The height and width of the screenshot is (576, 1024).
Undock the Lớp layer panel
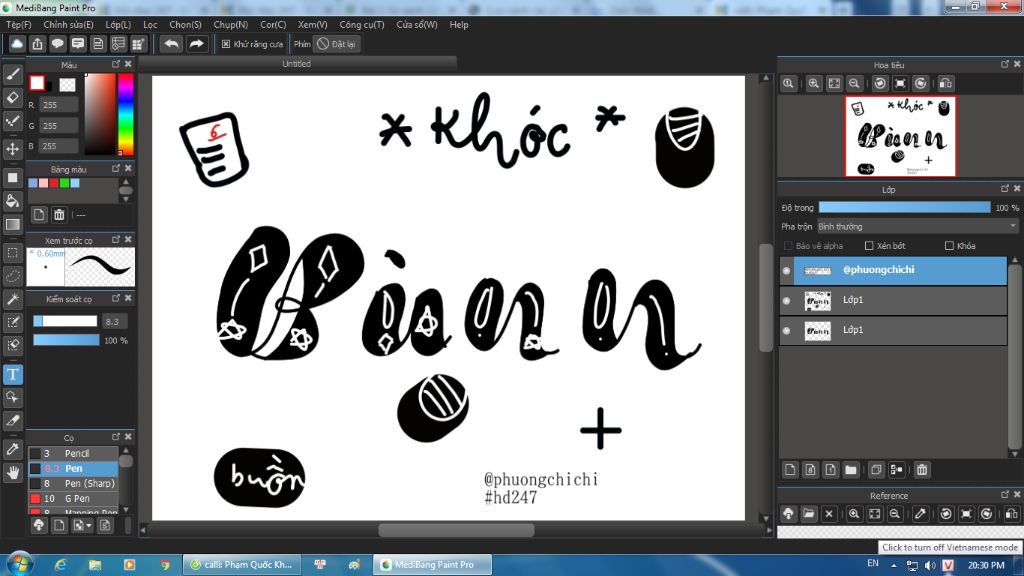[x=1004, y=189]
